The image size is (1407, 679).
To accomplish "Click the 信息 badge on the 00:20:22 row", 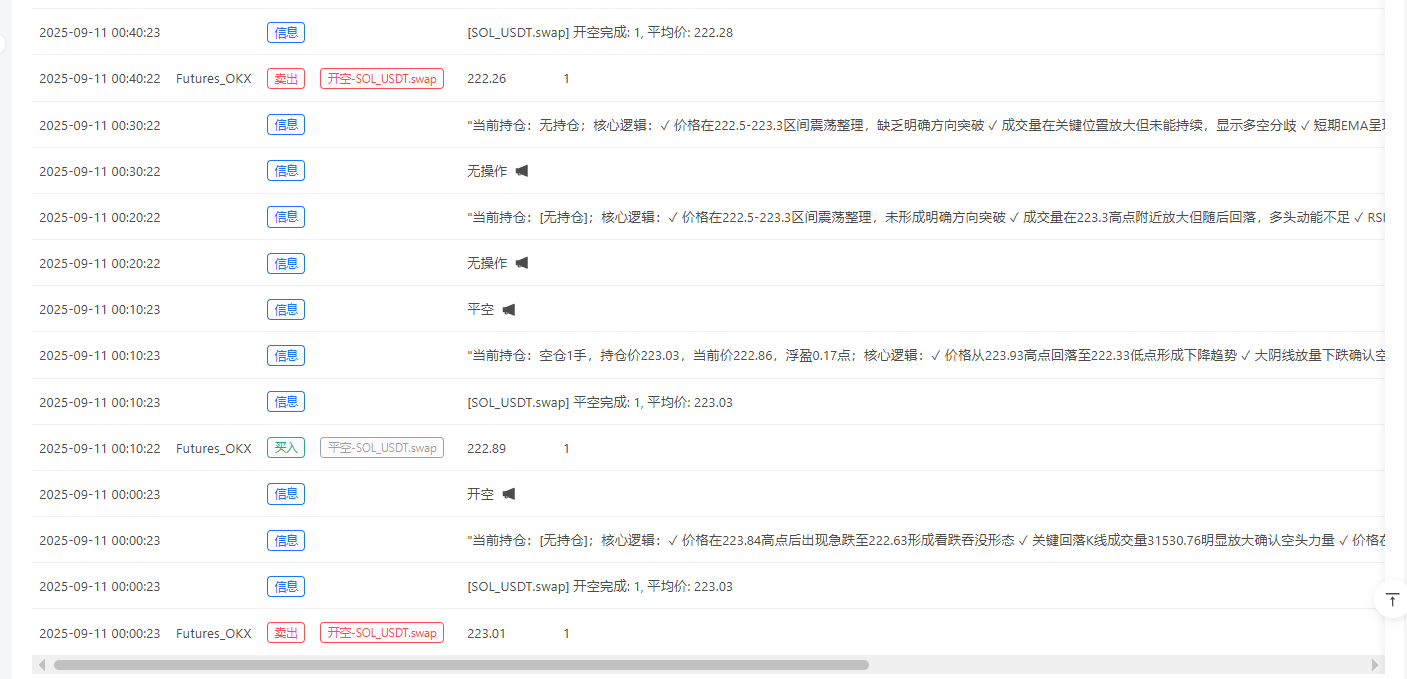I will pyautogui.click(x=286, y=217).
